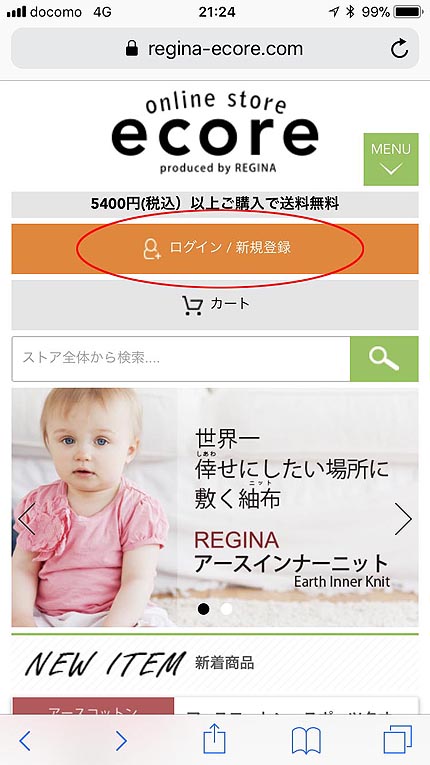Open the カート cart button
Screen dimensions: 430x765
point(215,305)
